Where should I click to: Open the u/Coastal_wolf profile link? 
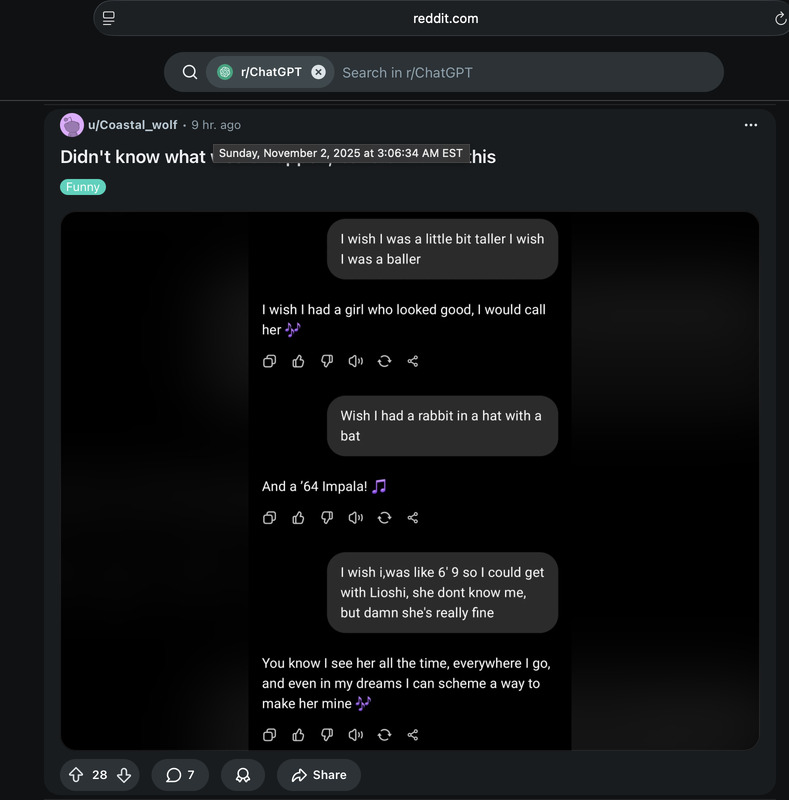pos(132,125)
